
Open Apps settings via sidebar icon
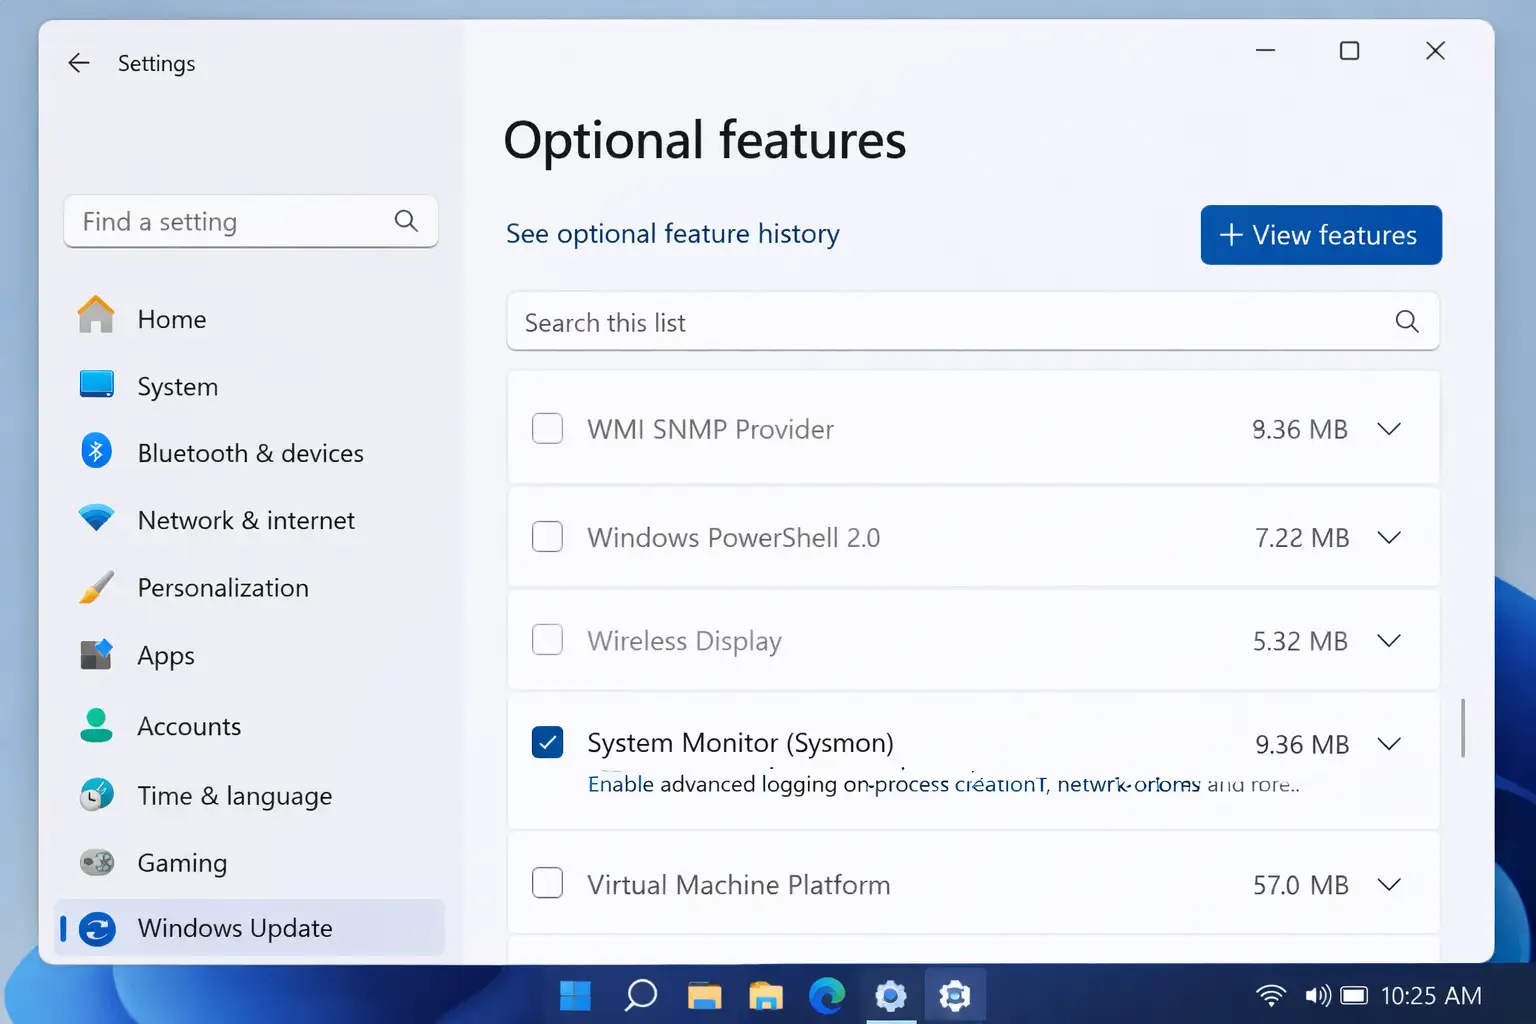(95, 655)
